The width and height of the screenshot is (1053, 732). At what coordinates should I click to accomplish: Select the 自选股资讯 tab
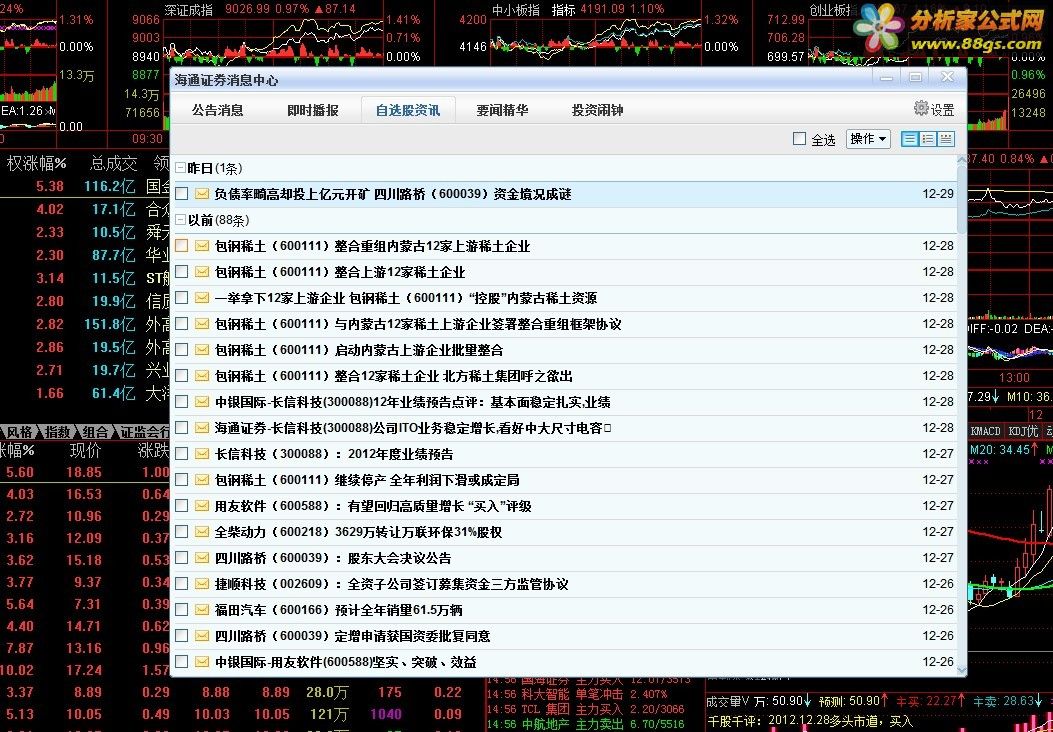click(x=408, y=109)
